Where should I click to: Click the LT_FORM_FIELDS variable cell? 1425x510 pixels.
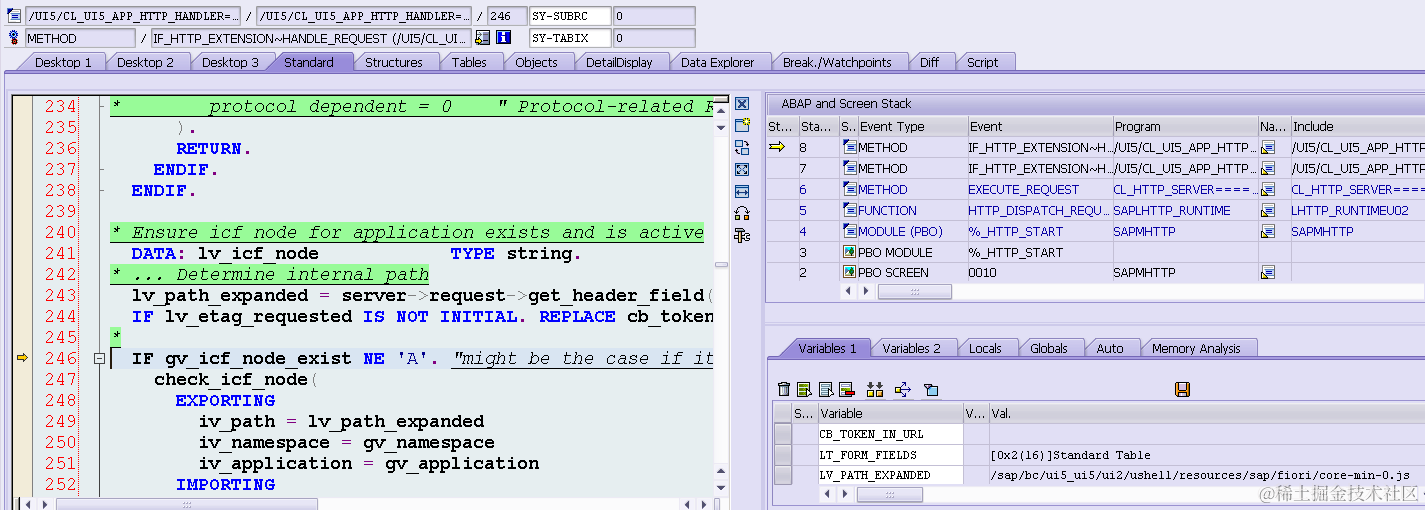tap(890, 455)
